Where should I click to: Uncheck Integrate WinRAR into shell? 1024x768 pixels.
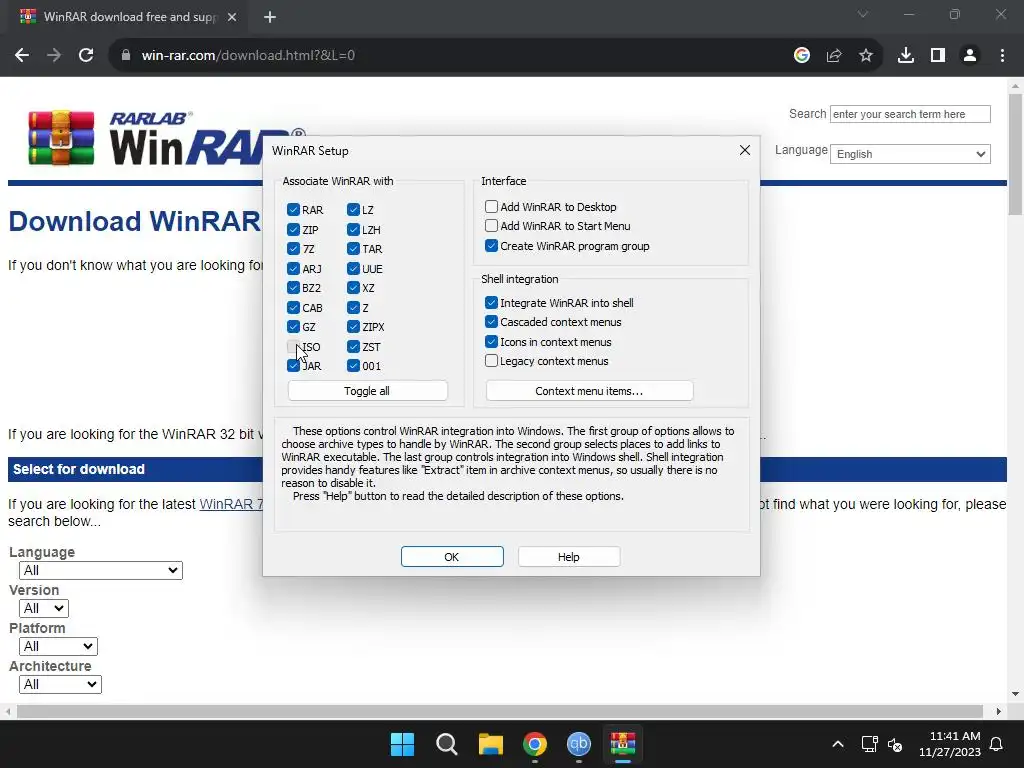491,302
